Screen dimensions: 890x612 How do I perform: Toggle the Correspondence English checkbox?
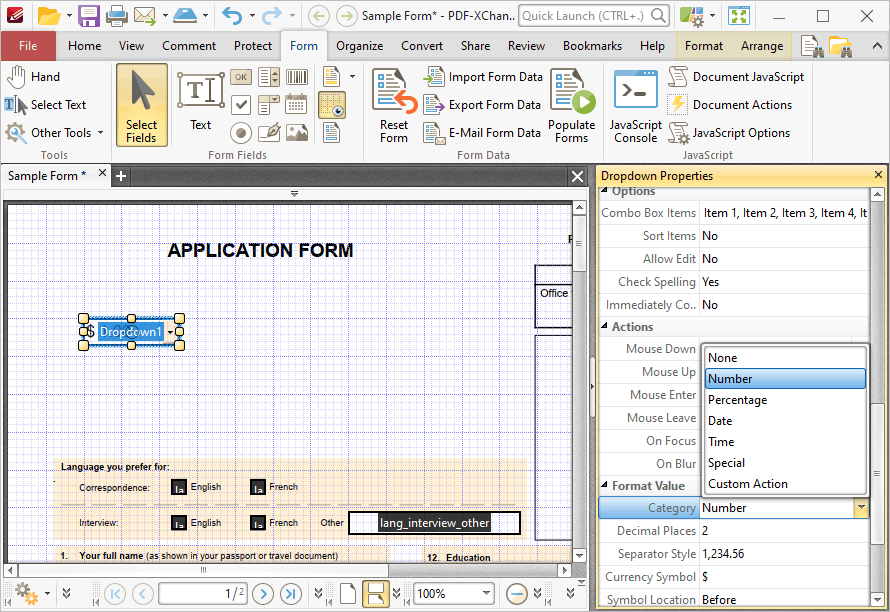(179, 487)
